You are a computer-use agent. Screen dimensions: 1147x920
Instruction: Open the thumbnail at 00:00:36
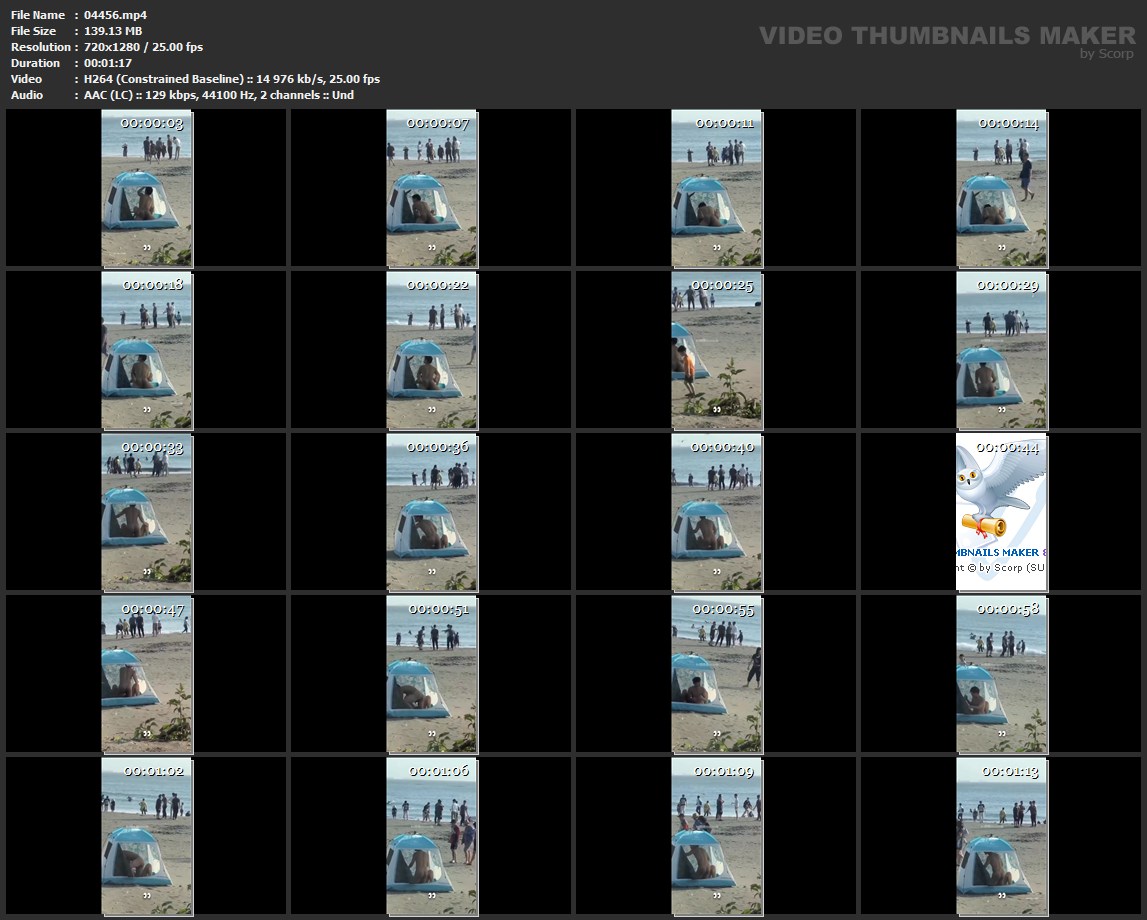pyautogui.click(x=432, y=512)
